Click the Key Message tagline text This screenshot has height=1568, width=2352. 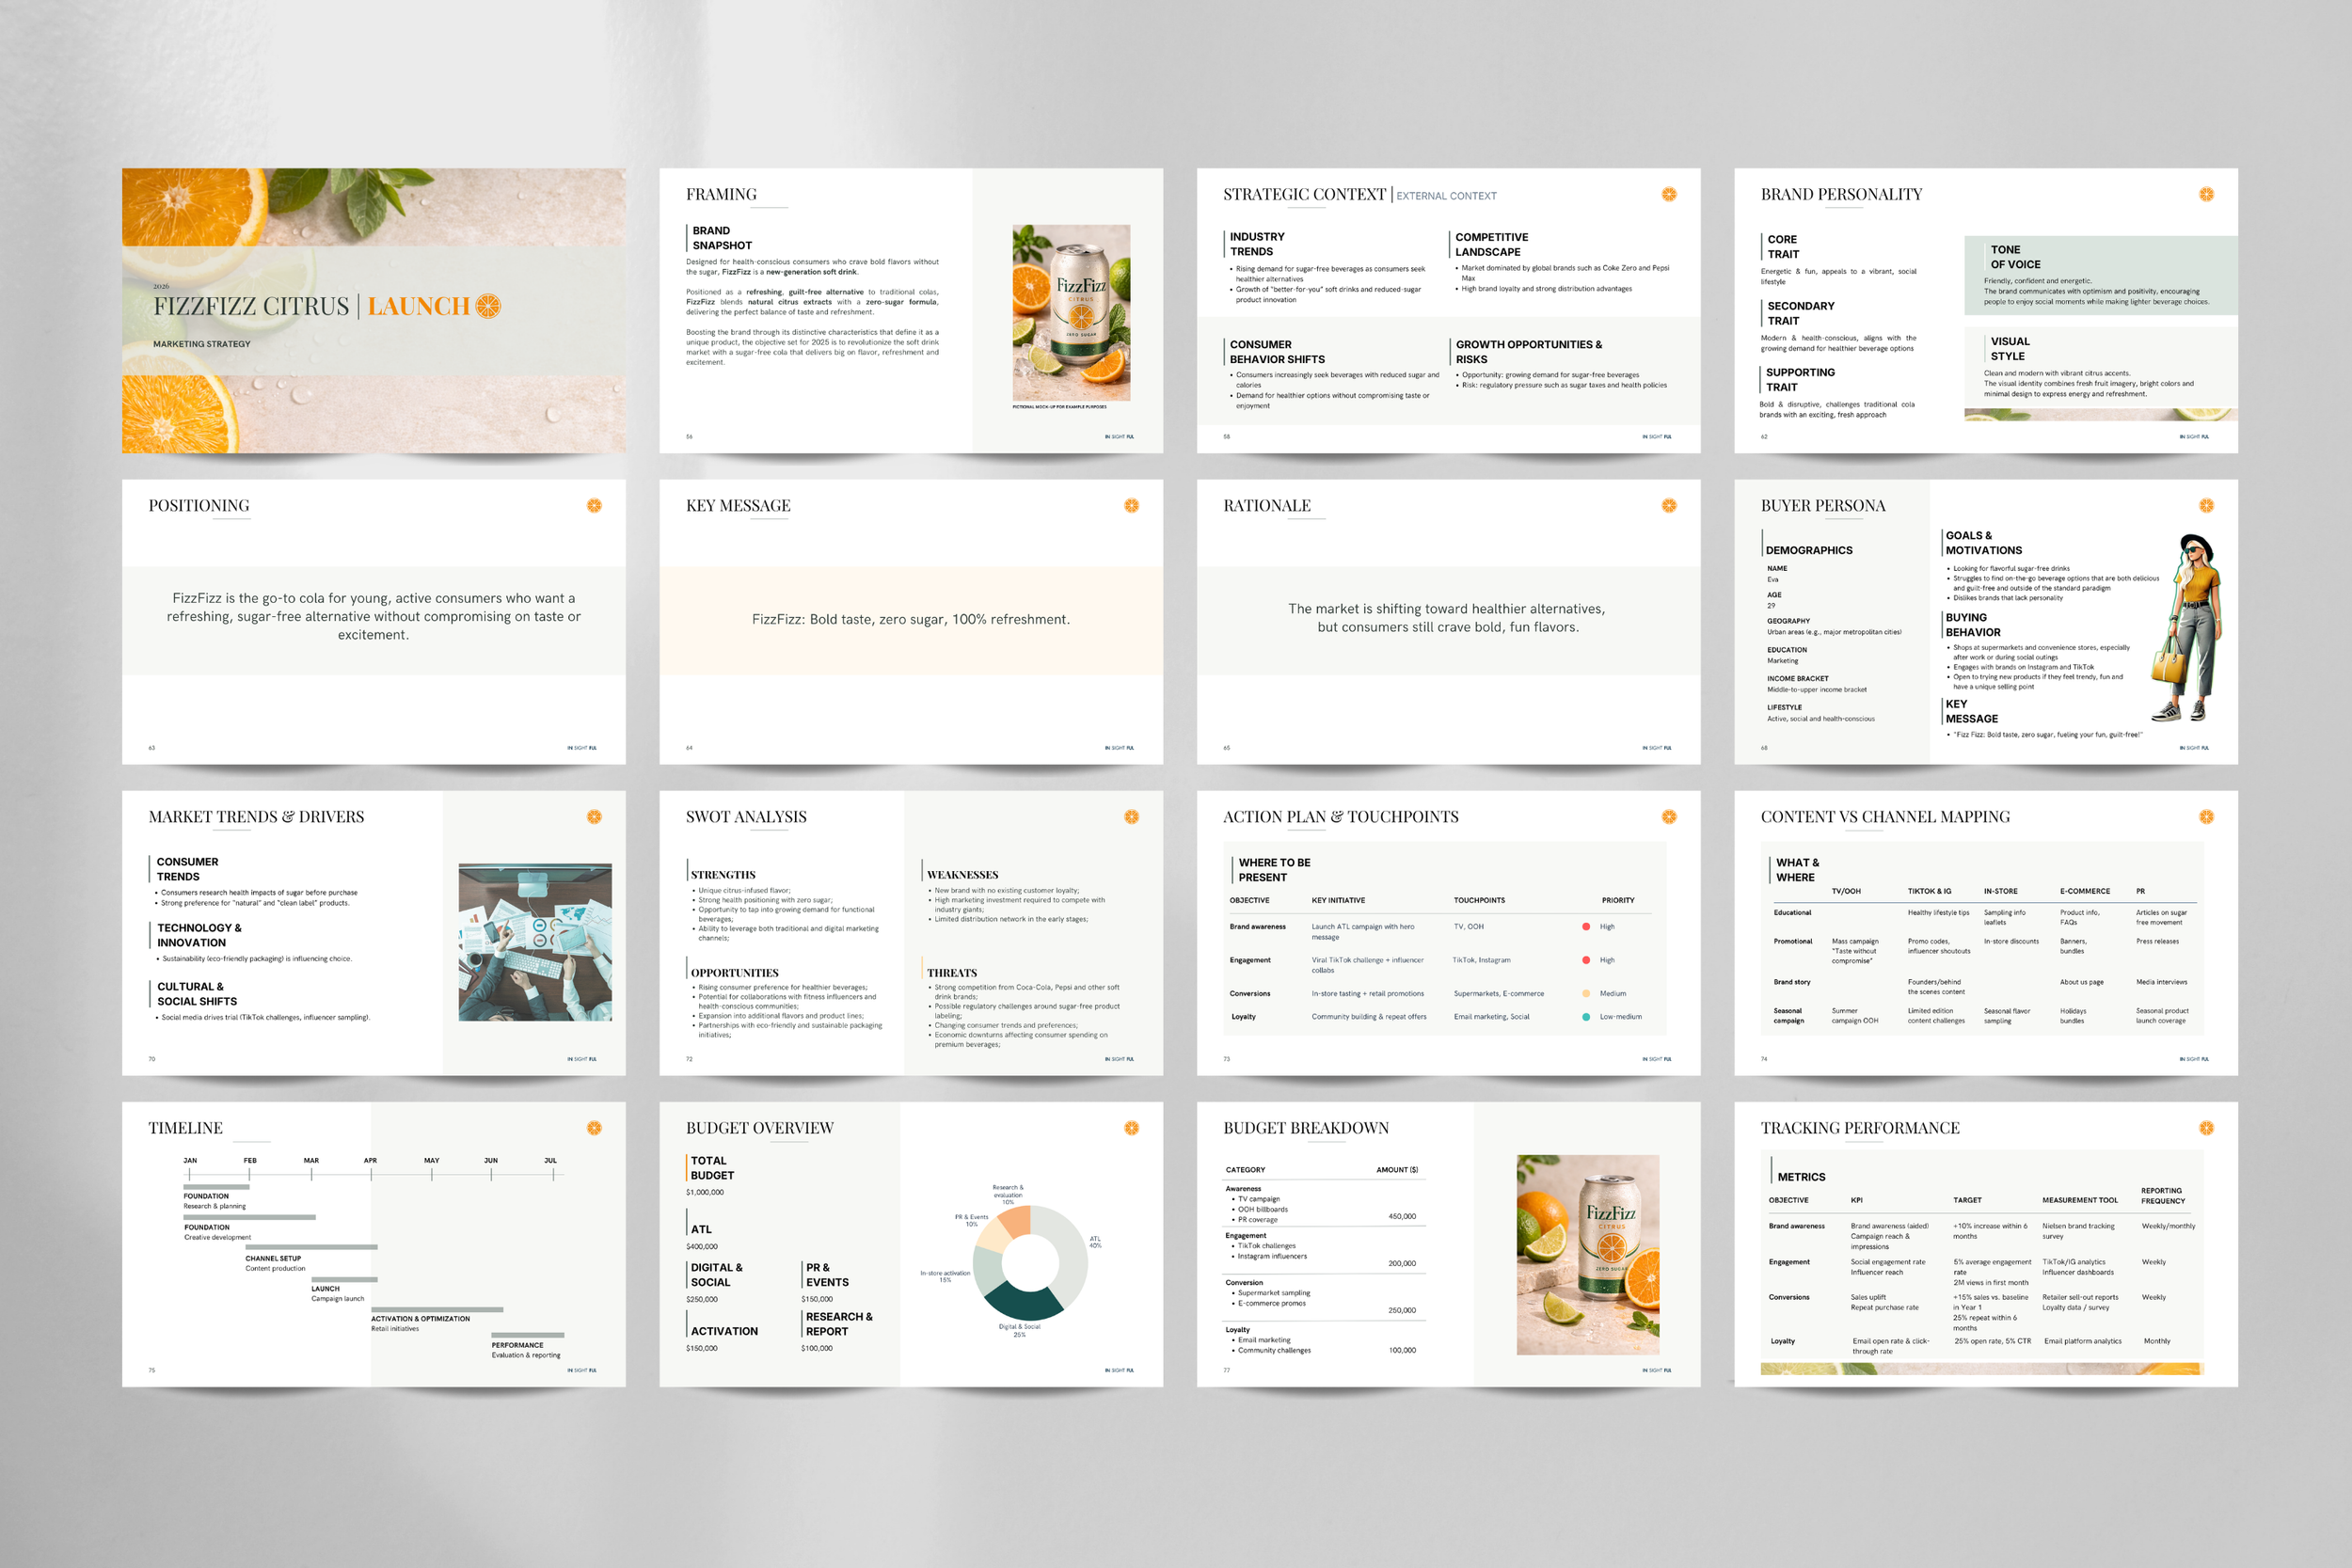[911, 620]
